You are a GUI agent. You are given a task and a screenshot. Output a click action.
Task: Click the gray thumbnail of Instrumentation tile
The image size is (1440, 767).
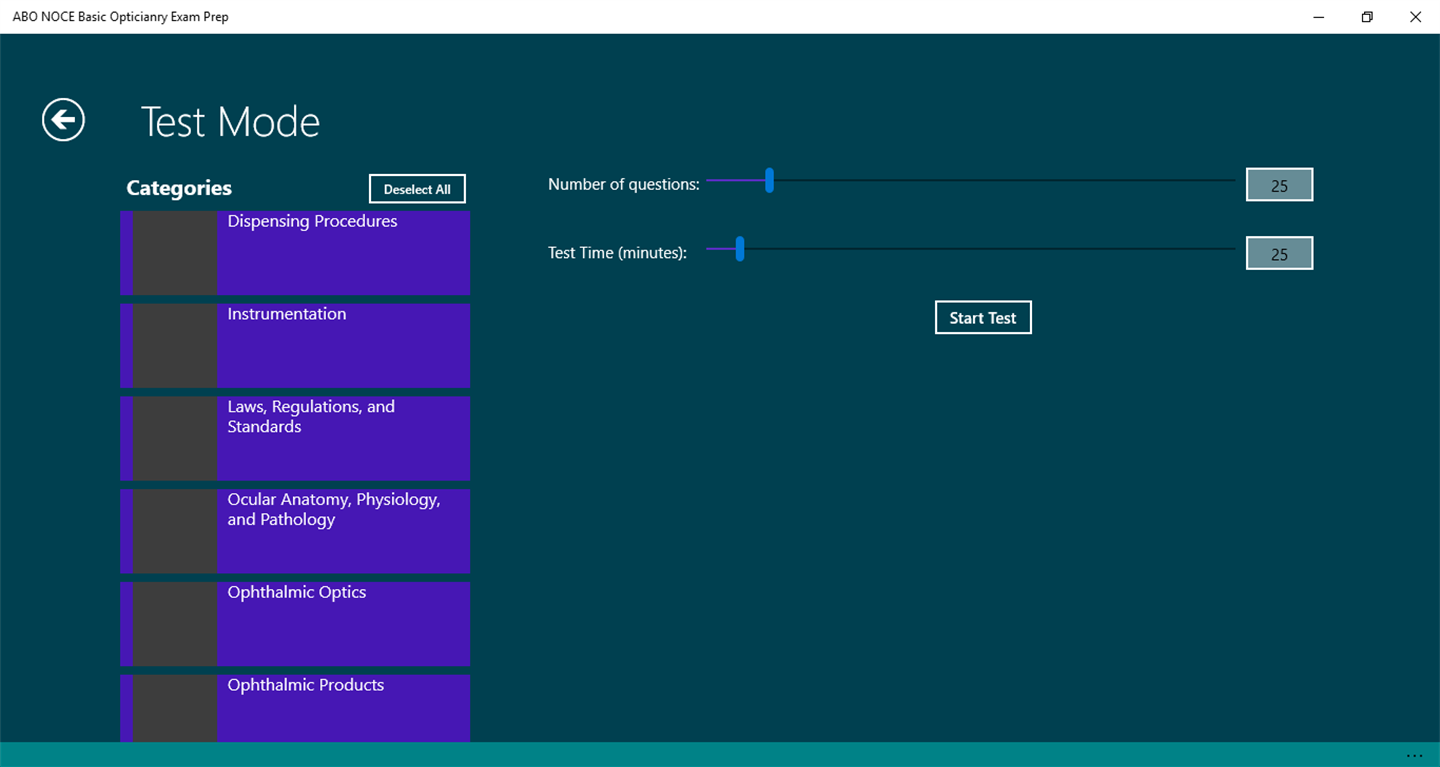[175, 346]
